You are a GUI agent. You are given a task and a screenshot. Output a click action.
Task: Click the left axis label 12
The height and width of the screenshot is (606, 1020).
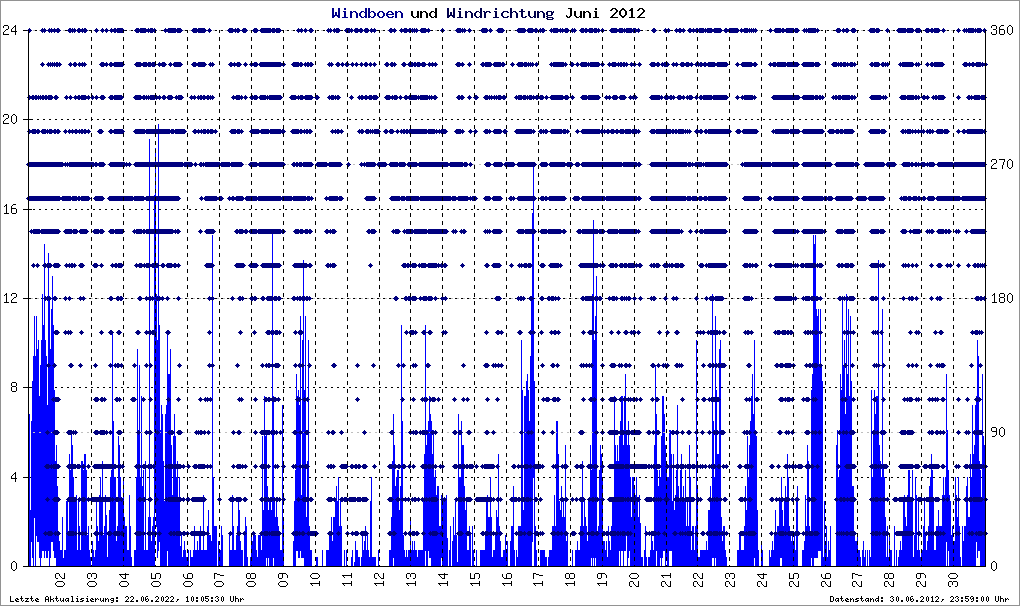10,298
